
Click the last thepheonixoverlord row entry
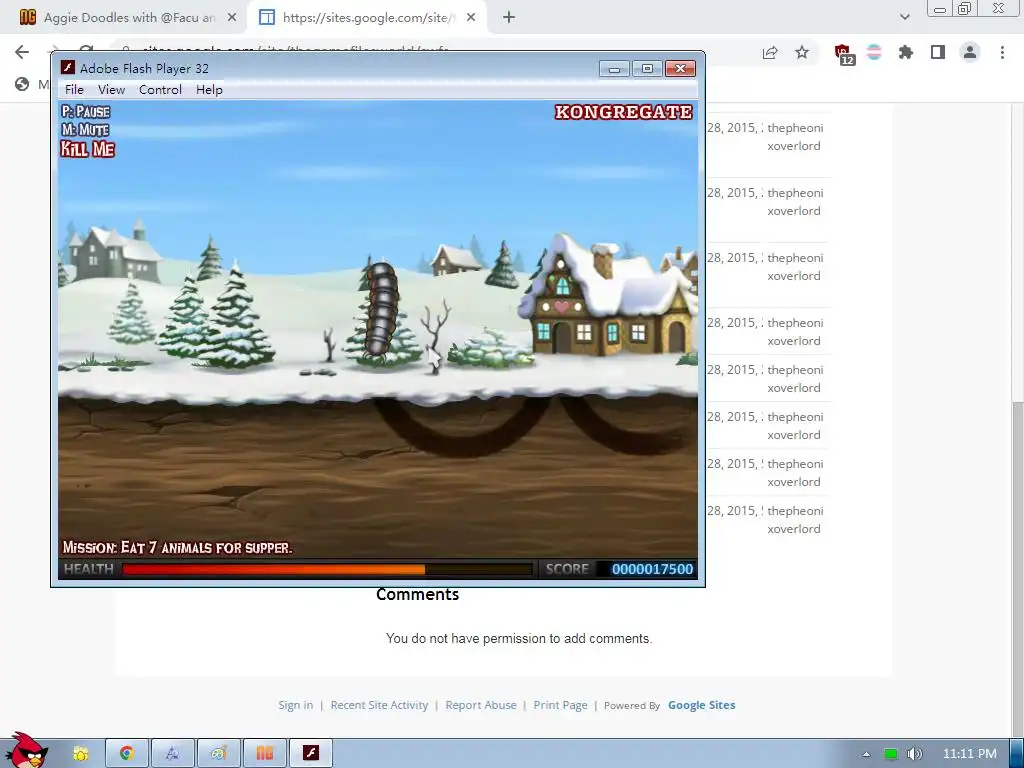[795, 520]
